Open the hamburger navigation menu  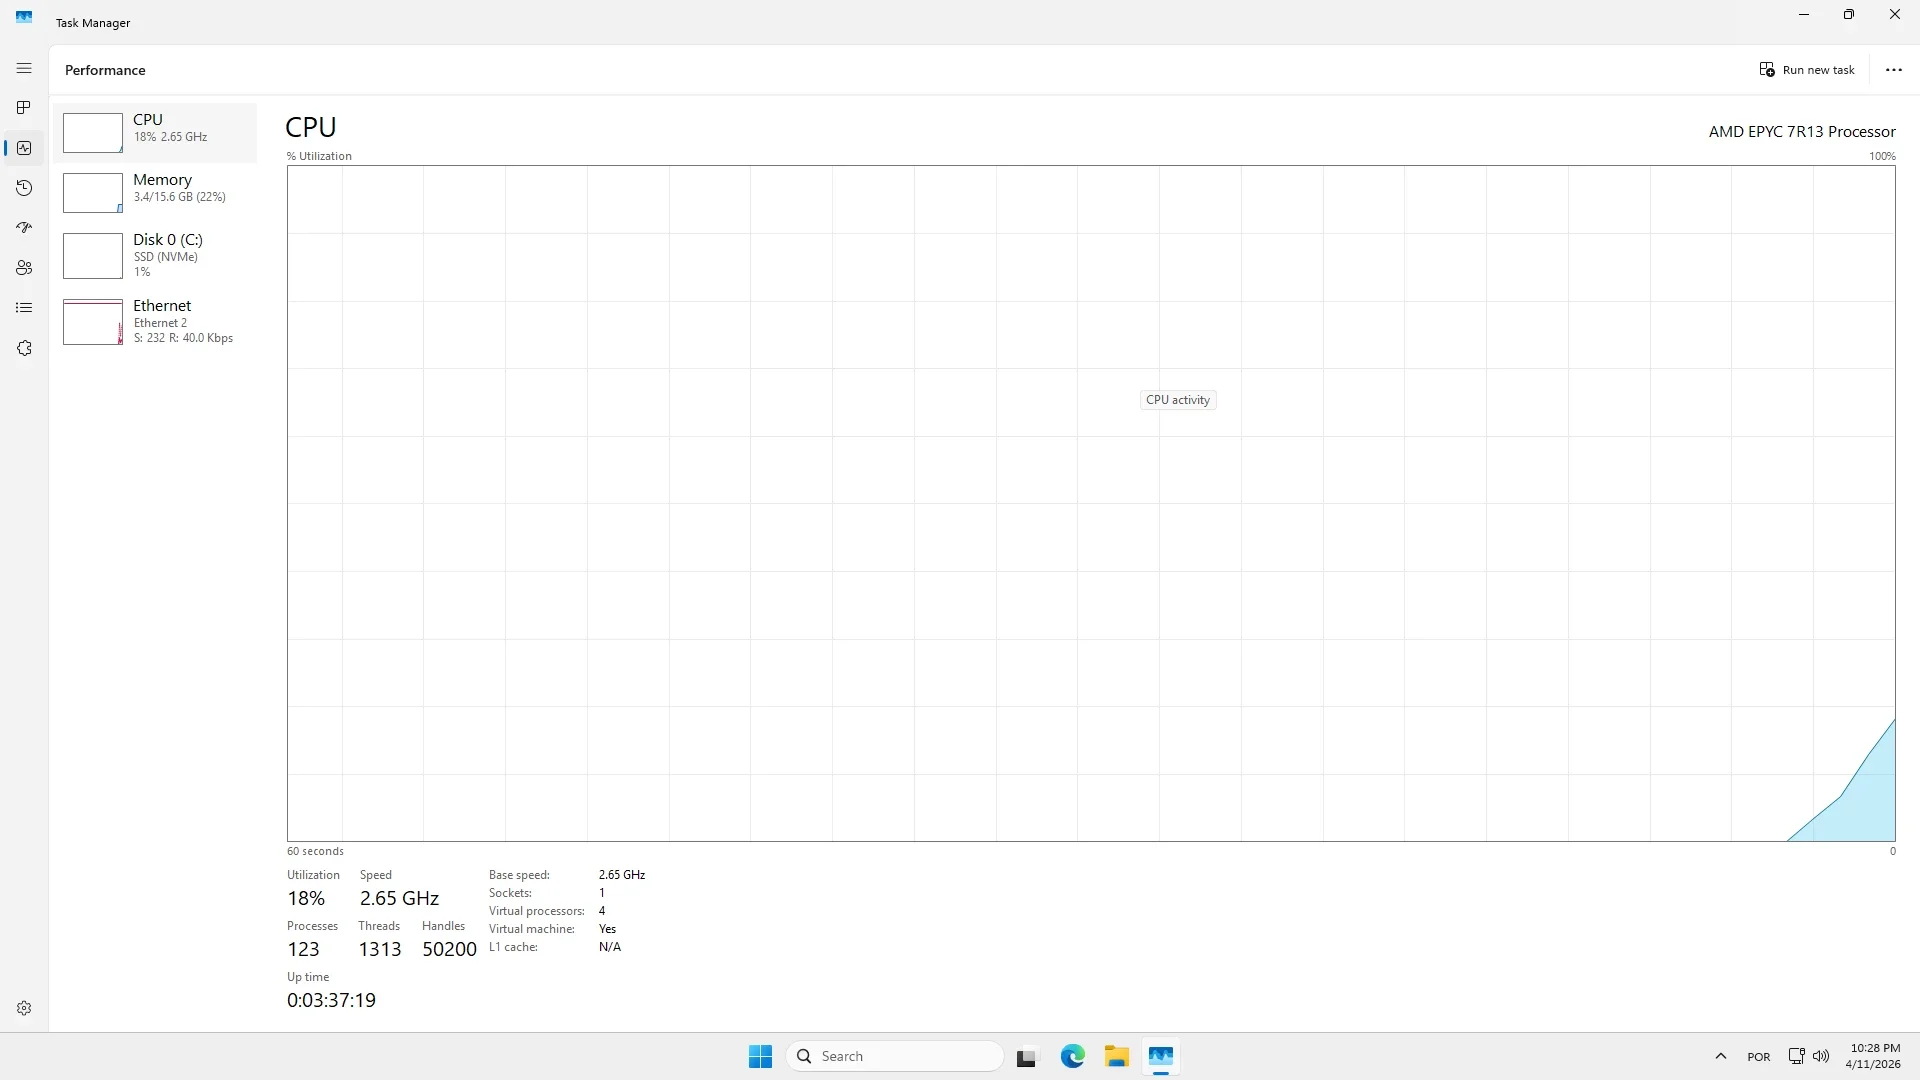24,68
